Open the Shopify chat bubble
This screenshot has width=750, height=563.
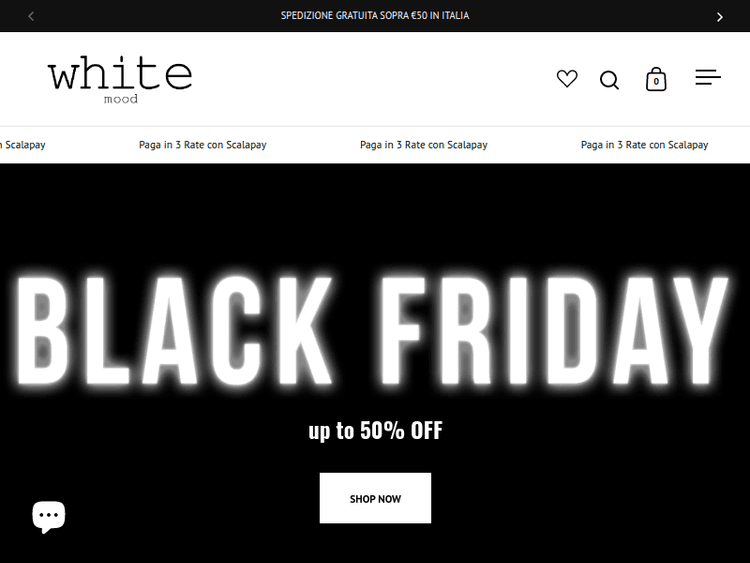pos(48,516)
